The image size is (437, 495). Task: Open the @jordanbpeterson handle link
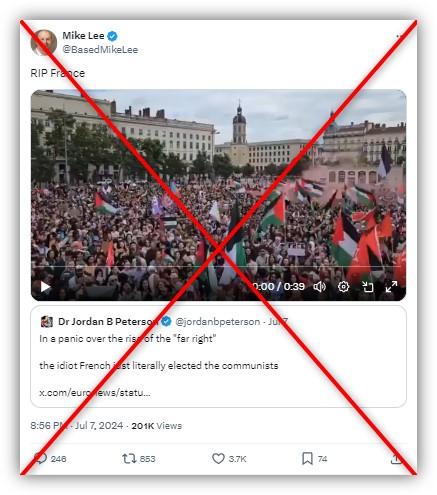point(218,322)
